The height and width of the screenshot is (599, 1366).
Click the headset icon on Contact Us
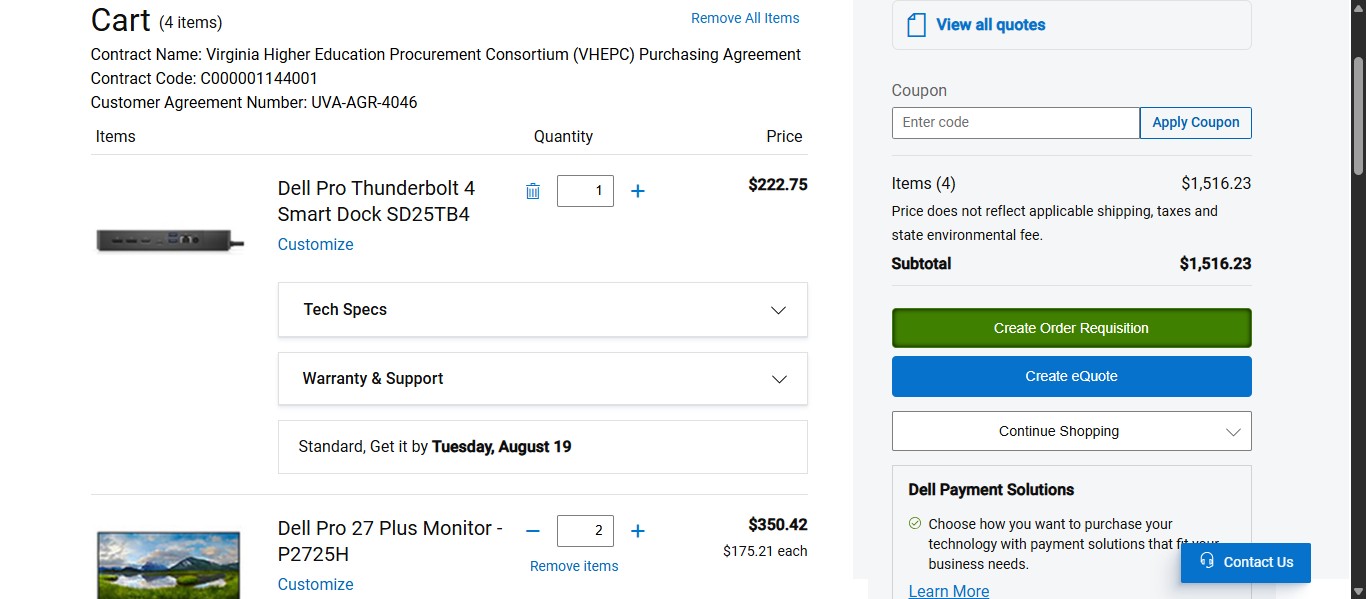coord(1207,562)
